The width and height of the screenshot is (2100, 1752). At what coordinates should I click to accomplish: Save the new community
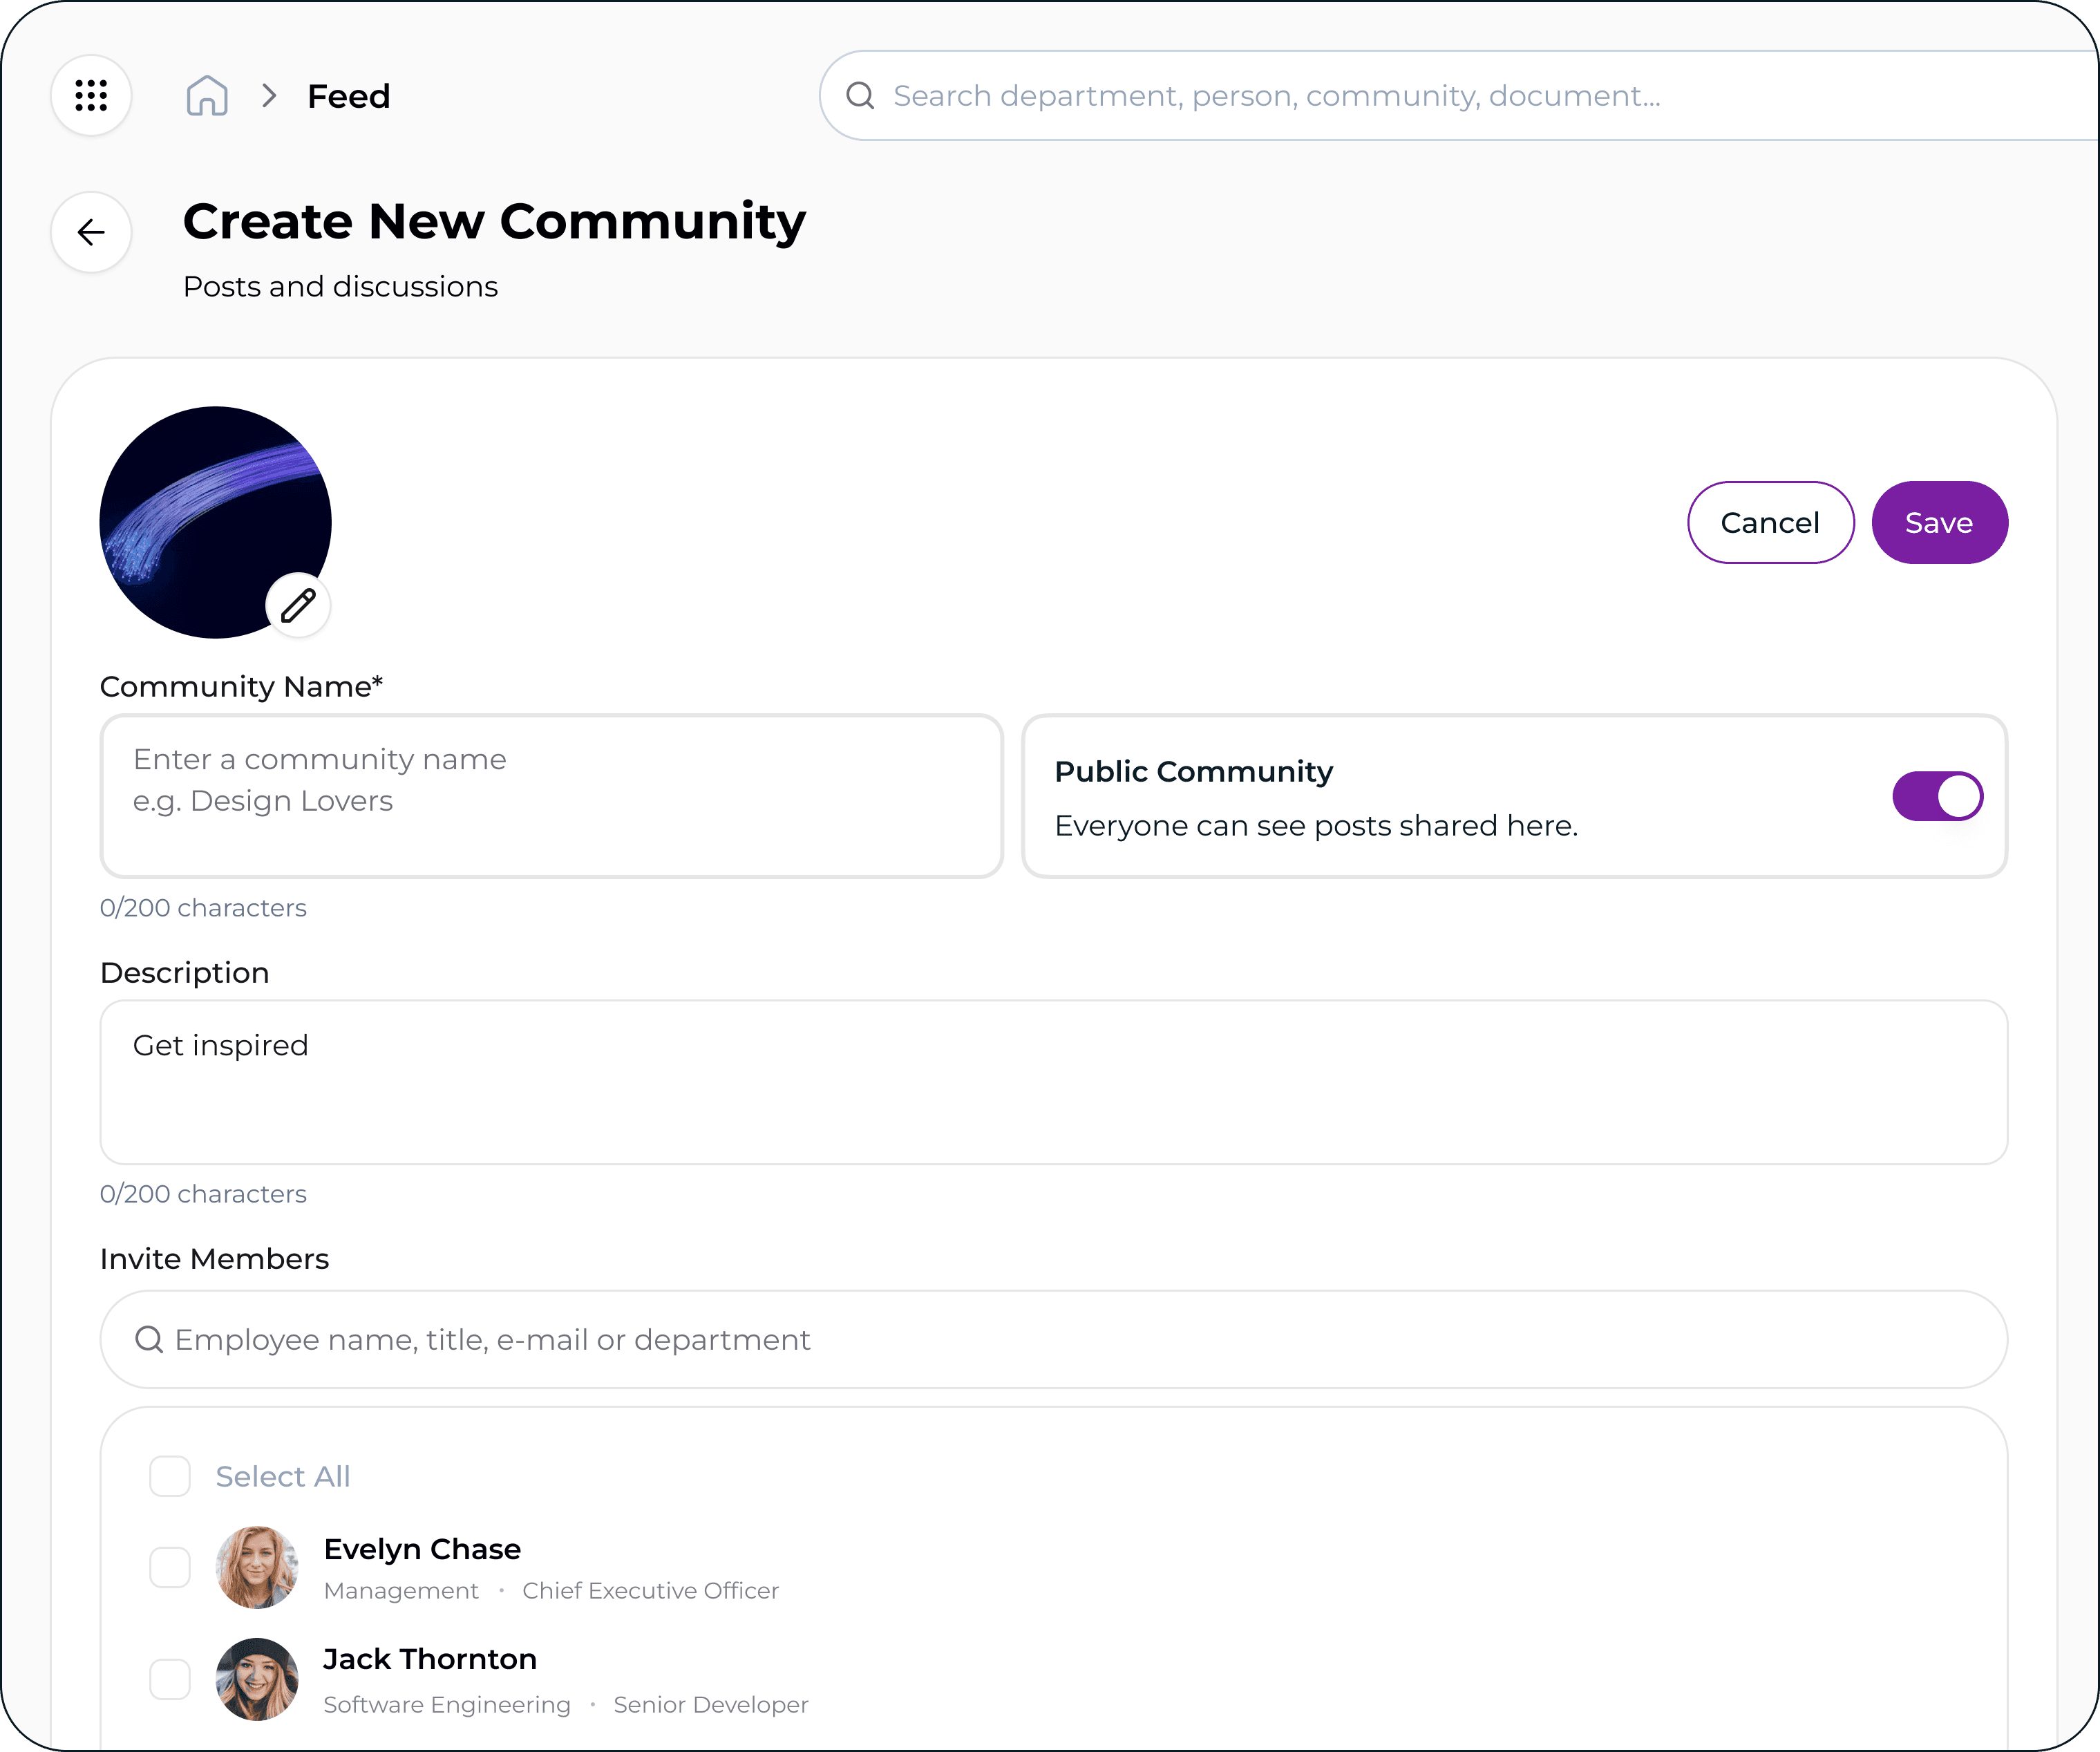(1938, 522)
